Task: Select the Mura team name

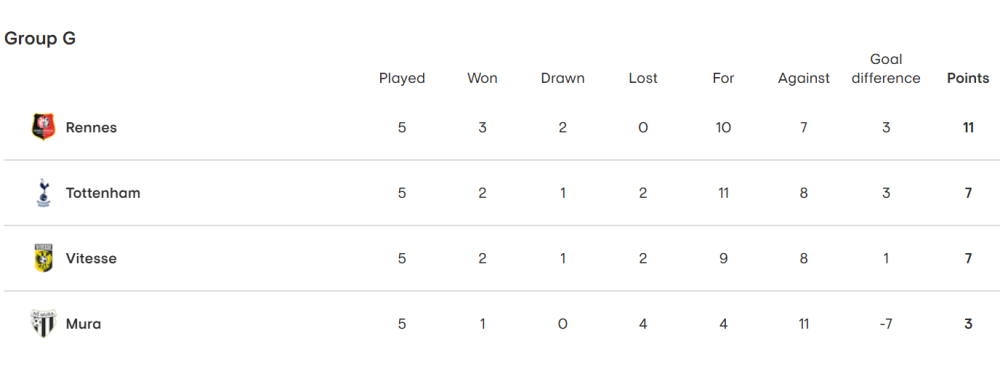Action: (84, 324)
